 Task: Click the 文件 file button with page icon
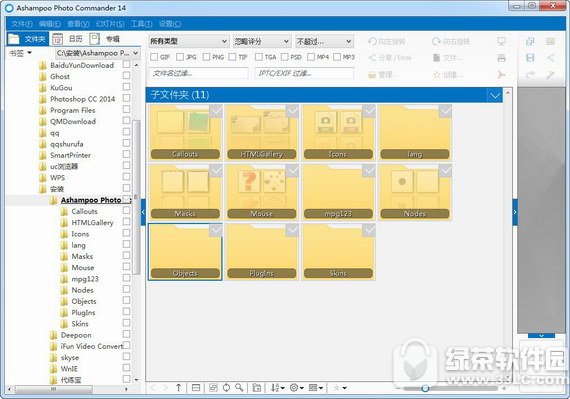tap(448, 58)
